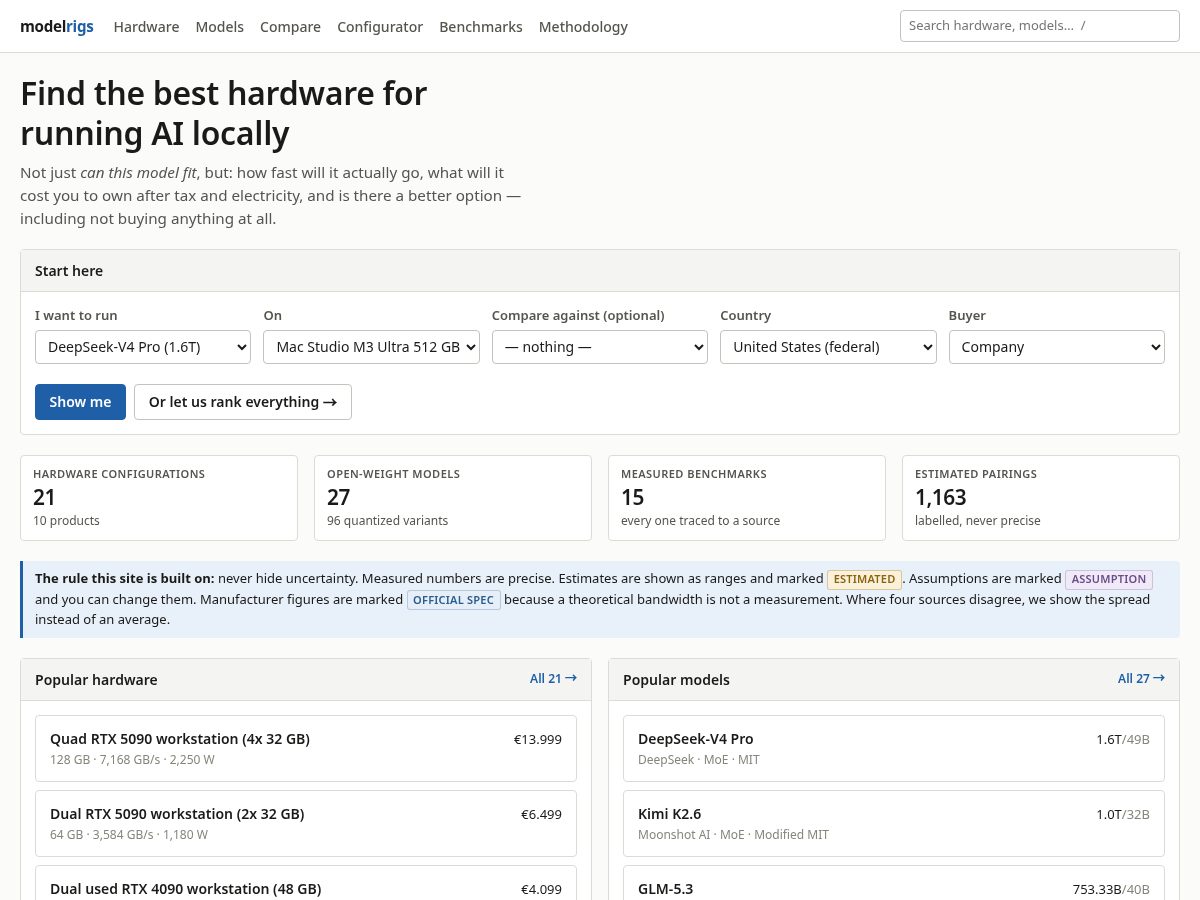1200x900 pixels.
Task: Click the Estimated Pairings stat card
Action: 1041,498
